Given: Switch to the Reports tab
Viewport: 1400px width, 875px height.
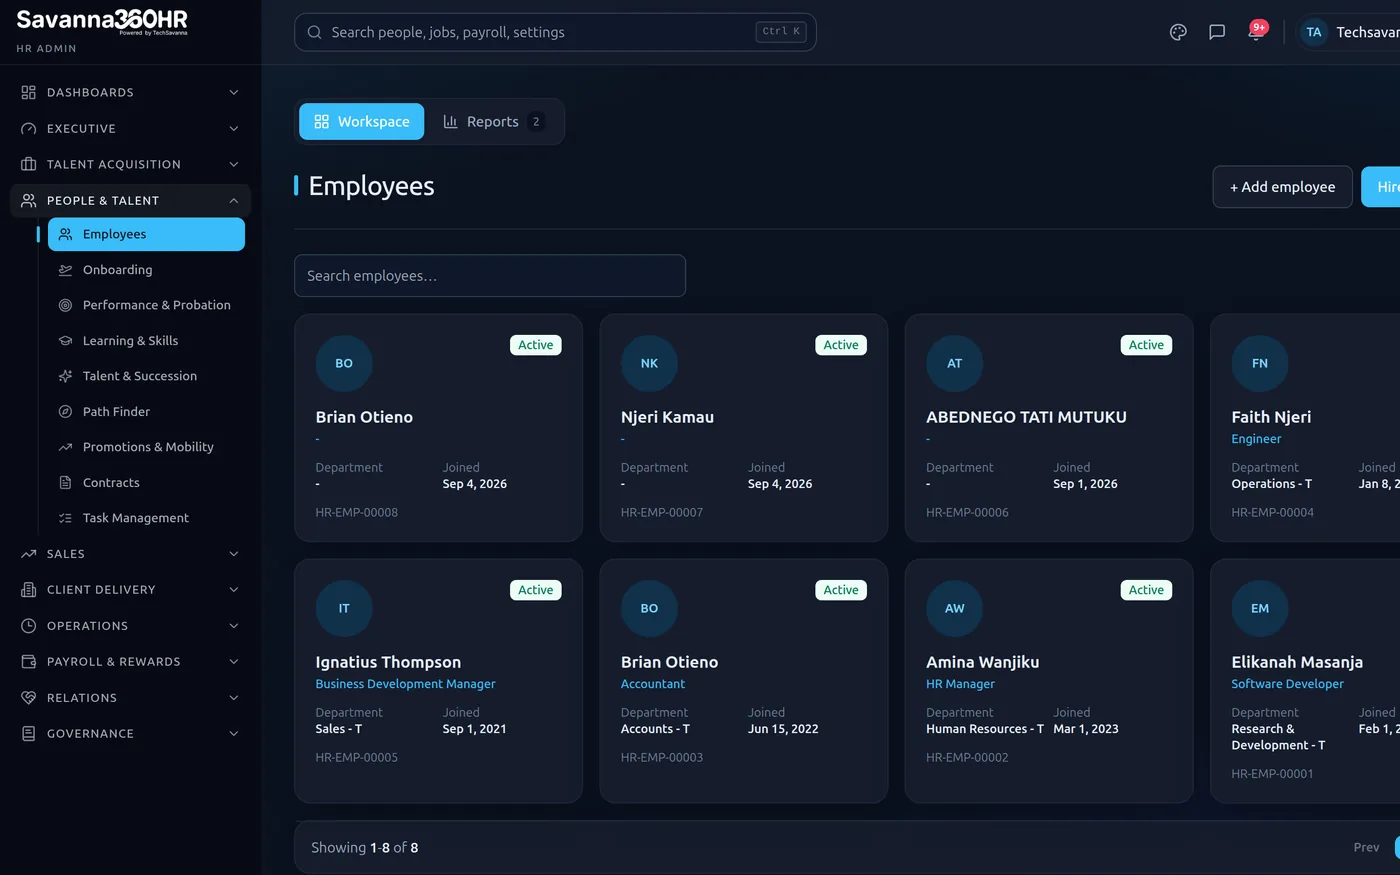Looking at the screenshot, I should pyautogui.click(x=493, y=121).
